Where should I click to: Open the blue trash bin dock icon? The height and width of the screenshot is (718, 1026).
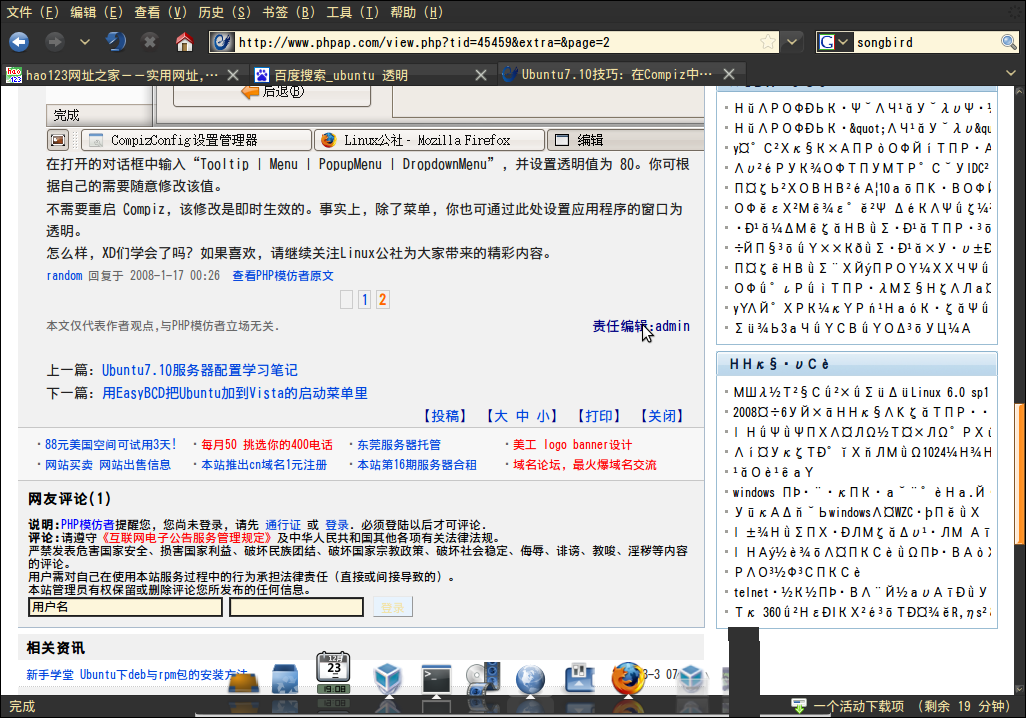point(285,678)
